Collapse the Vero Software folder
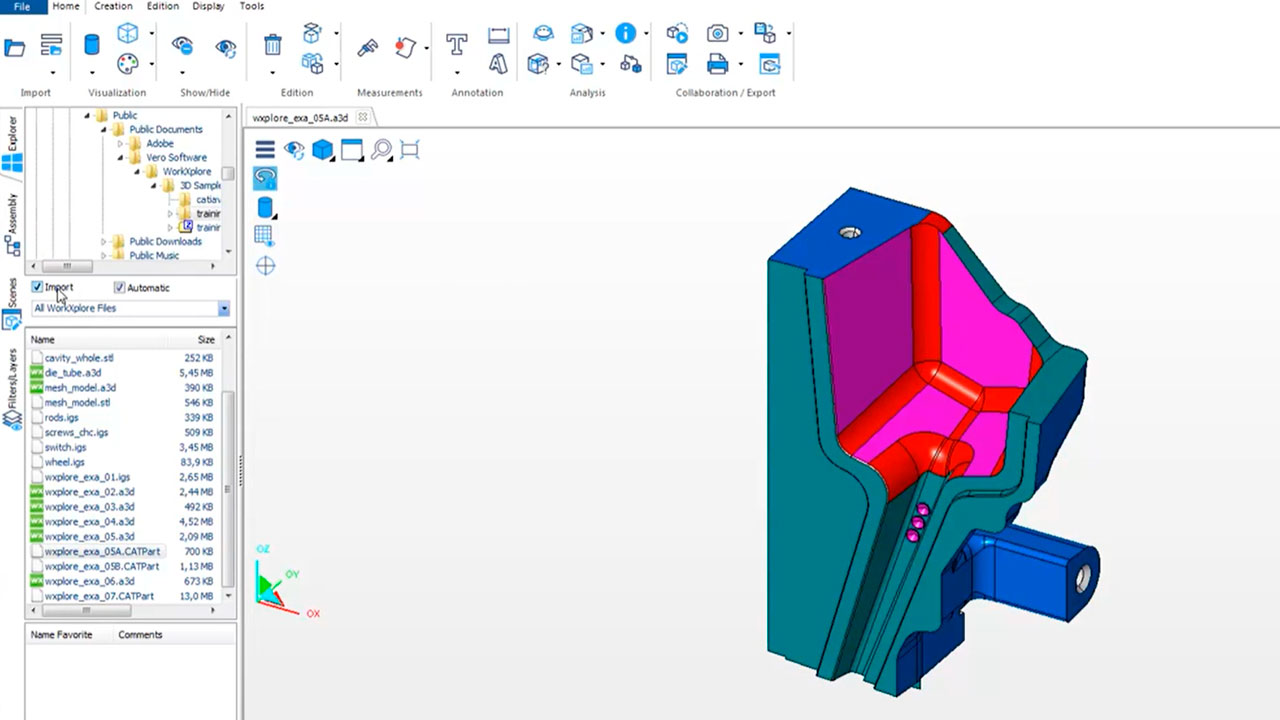 click(x=121, y=158)
